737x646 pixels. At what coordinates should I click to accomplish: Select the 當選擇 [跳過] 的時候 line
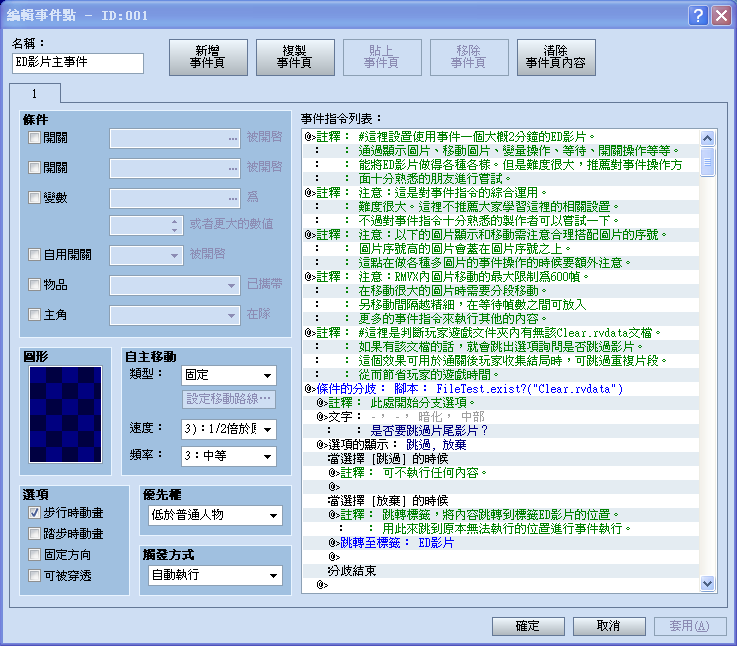tap(501, 459)
